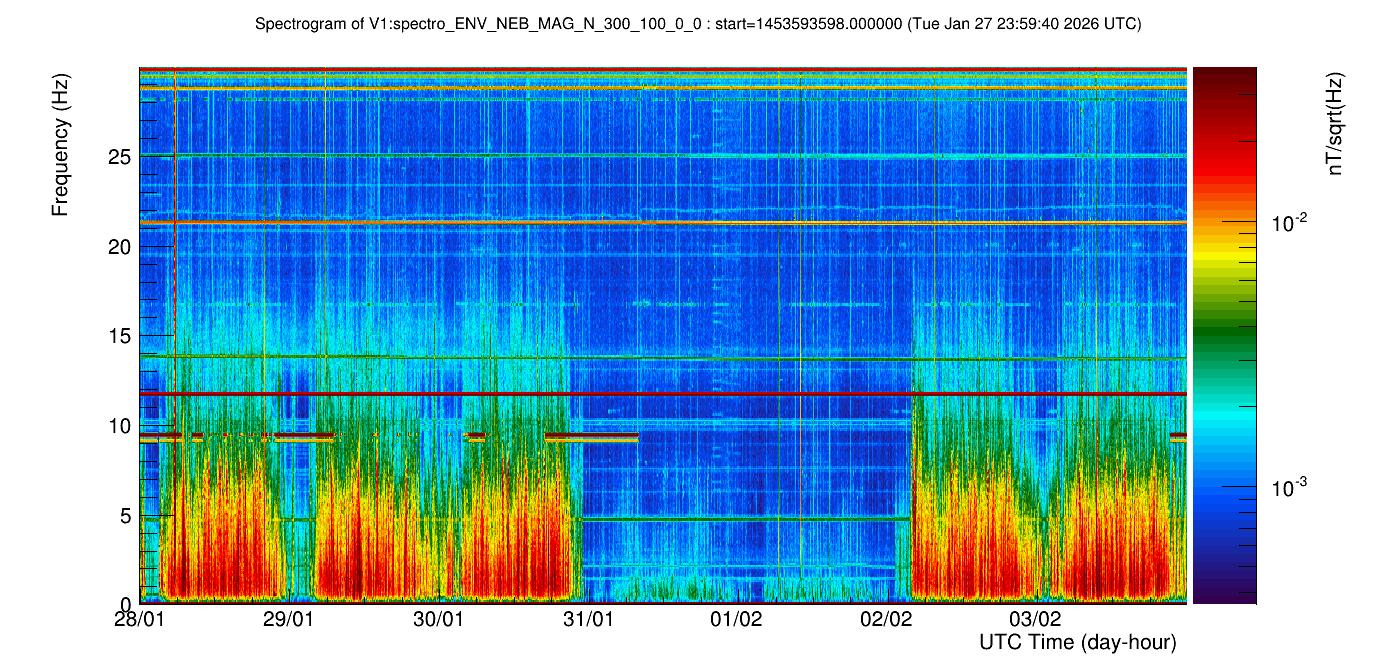Click the color scale bar
1396x672 pixels.
1224,335
